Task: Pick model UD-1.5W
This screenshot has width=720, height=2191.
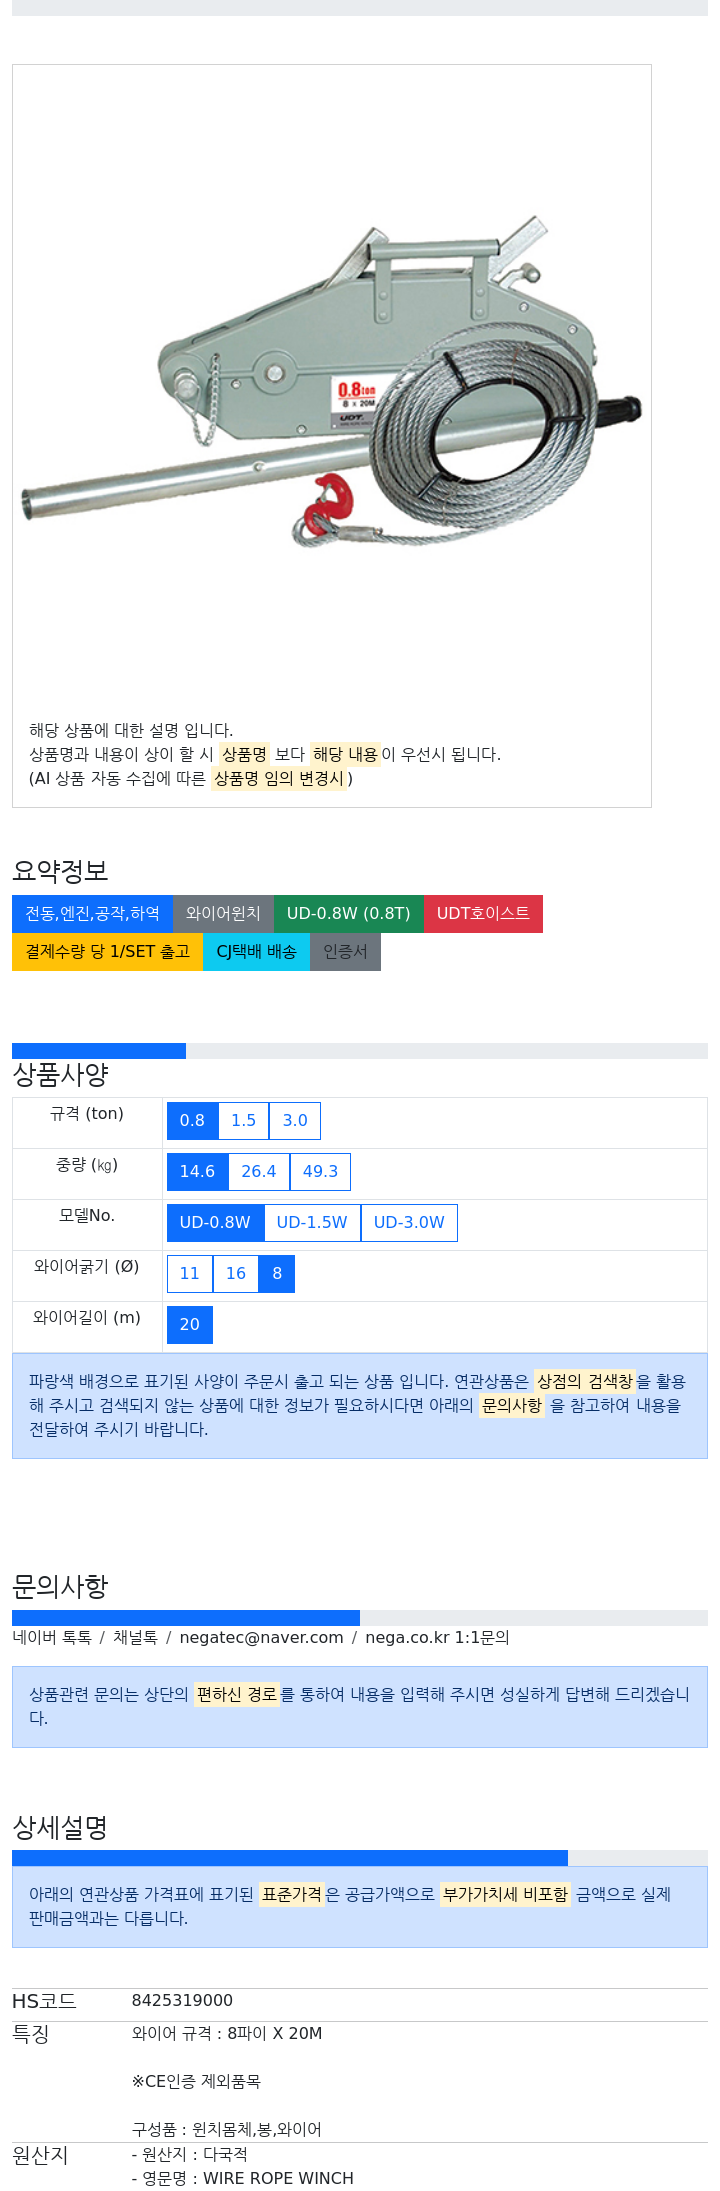Action: point(312,1223)
